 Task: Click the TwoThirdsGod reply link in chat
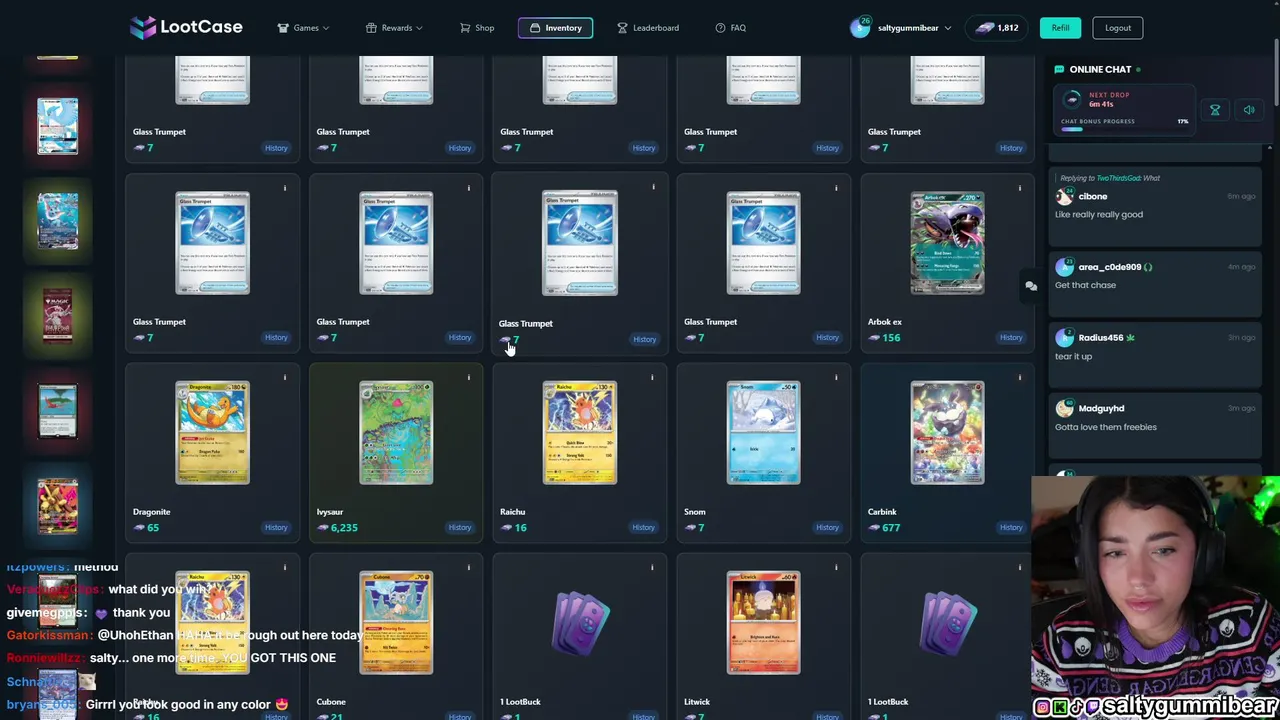pyautogui.click(x=1118, y=178)
